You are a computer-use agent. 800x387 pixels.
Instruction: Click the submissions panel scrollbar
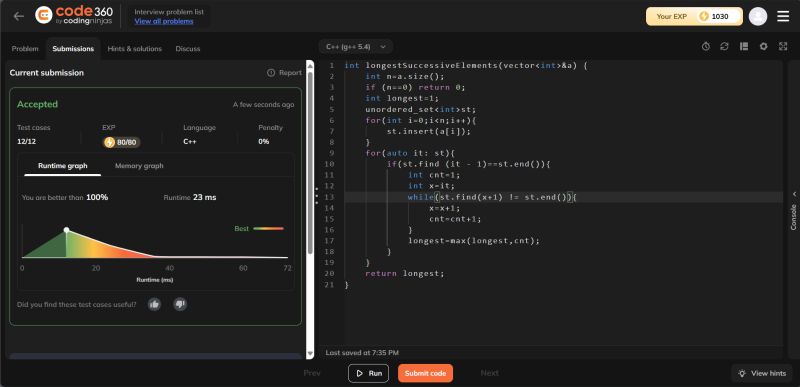pyautogui.click(x=310, y=163)
